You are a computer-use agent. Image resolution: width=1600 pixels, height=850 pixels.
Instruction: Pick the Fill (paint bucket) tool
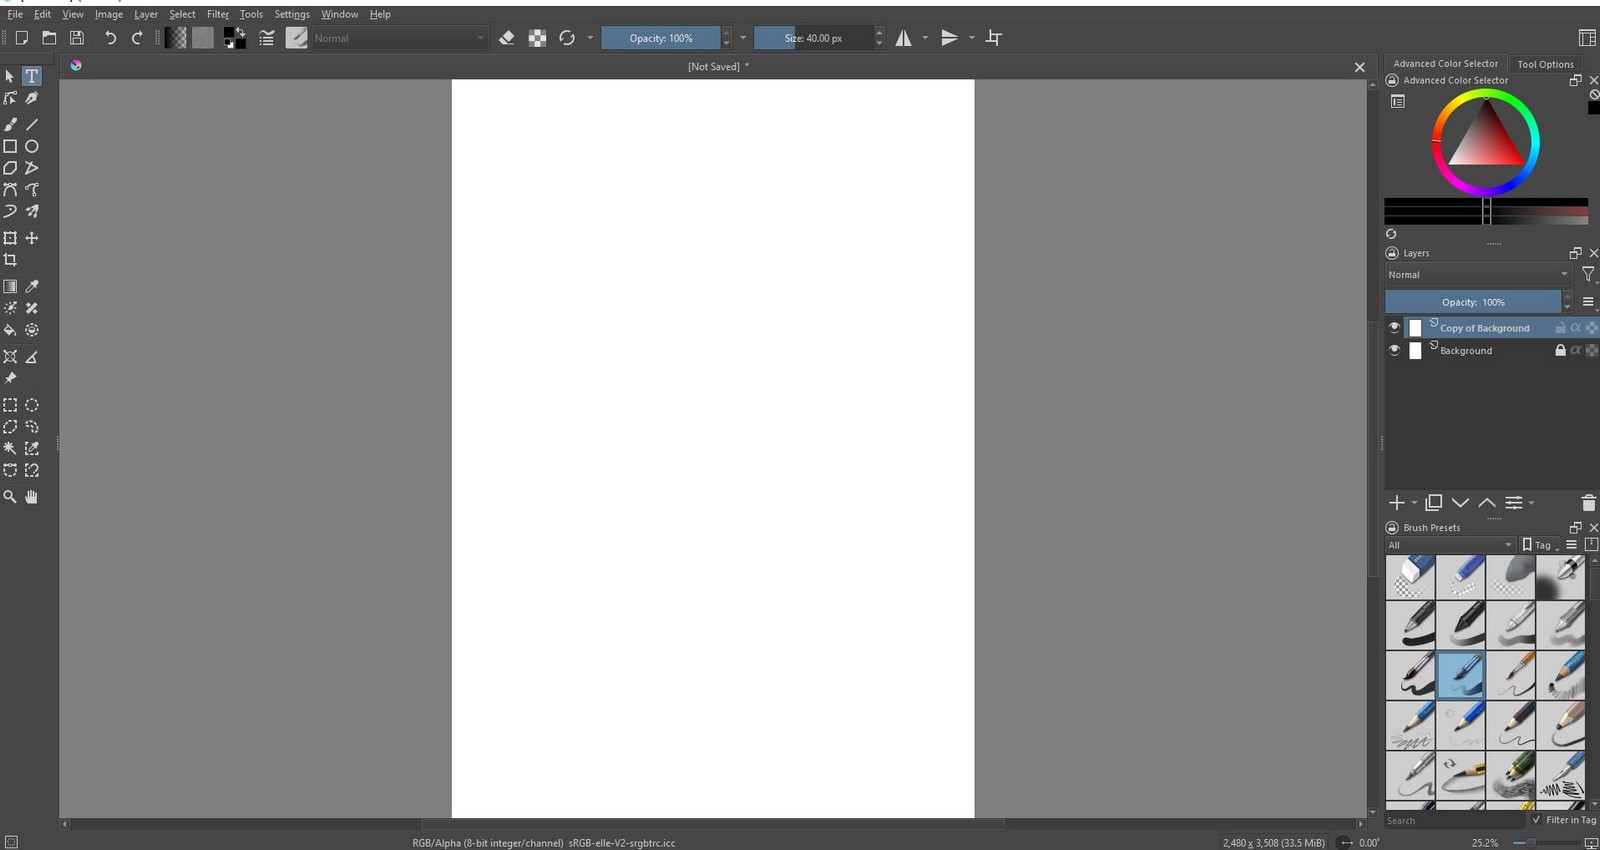tap(10, 330)
